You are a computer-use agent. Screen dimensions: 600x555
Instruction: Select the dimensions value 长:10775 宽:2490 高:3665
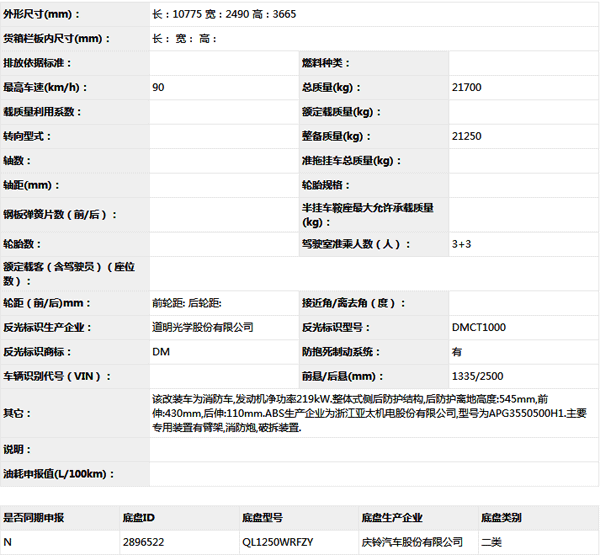point(223,15)
